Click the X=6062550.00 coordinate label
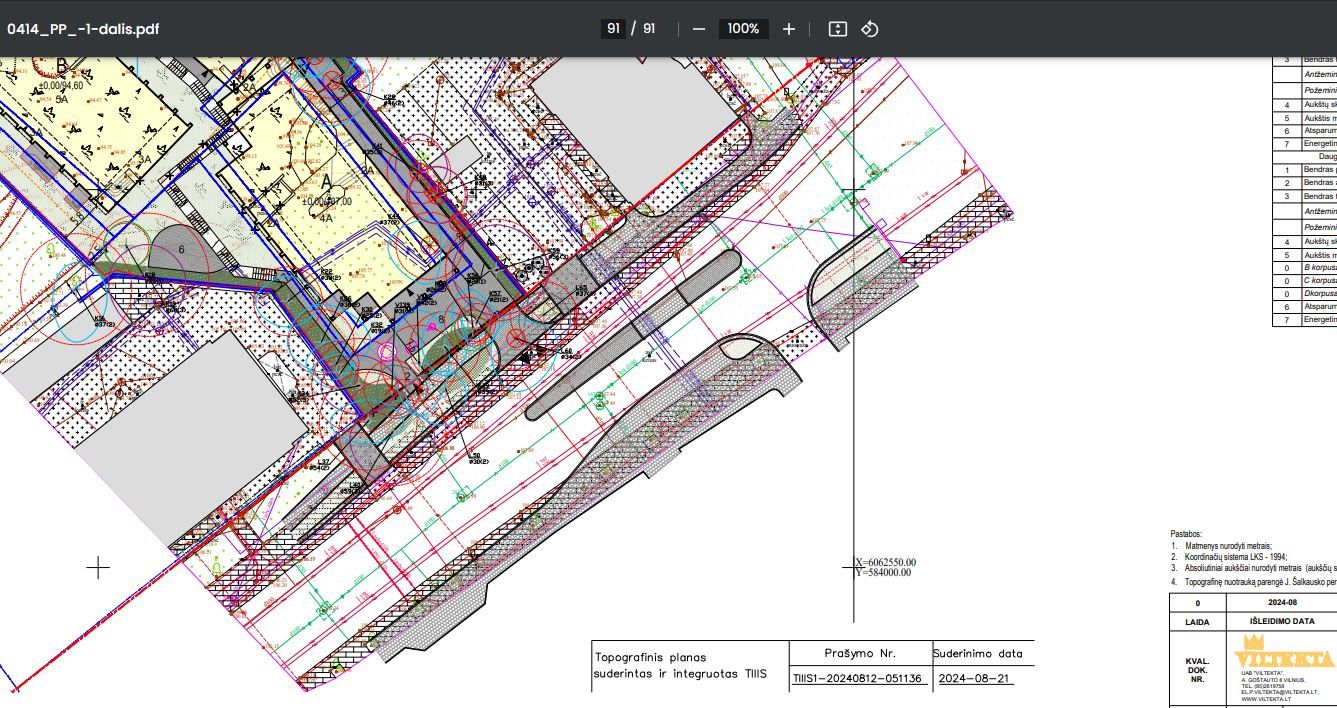This screenshot has width=1337, height=708. tap(885, 563)
